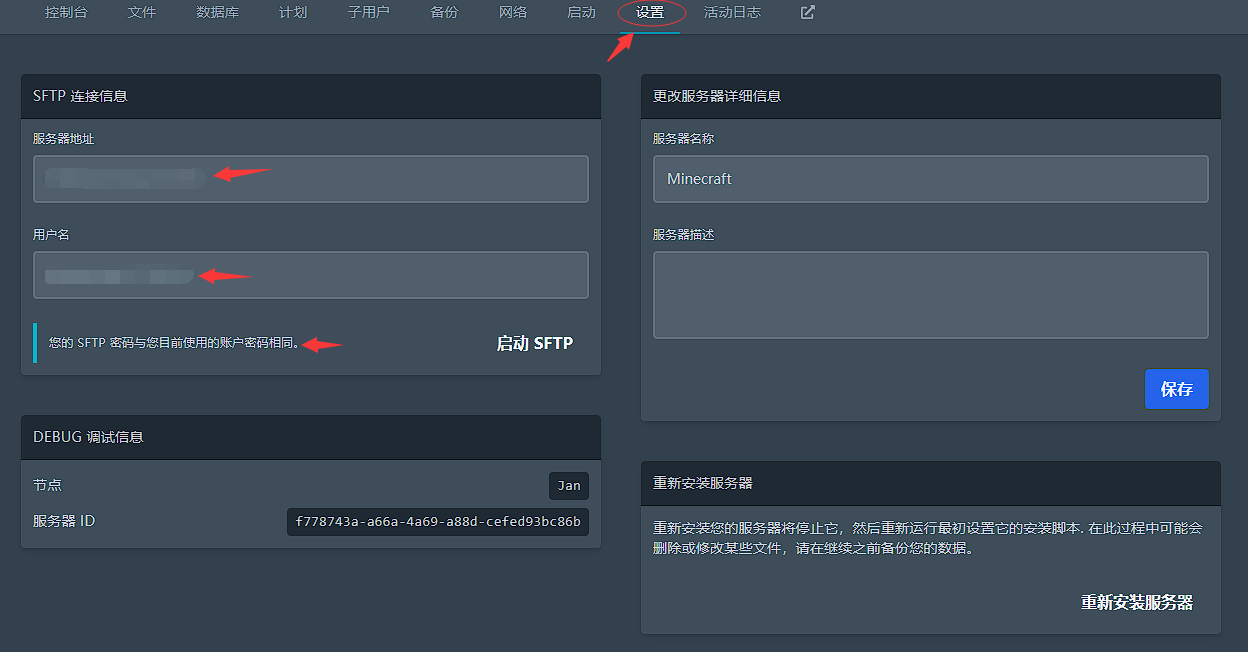This screenshot has height=652, width=1248.
Task: Focus the 服务器名称 field containing Minecraft
Action: [931, 179]
